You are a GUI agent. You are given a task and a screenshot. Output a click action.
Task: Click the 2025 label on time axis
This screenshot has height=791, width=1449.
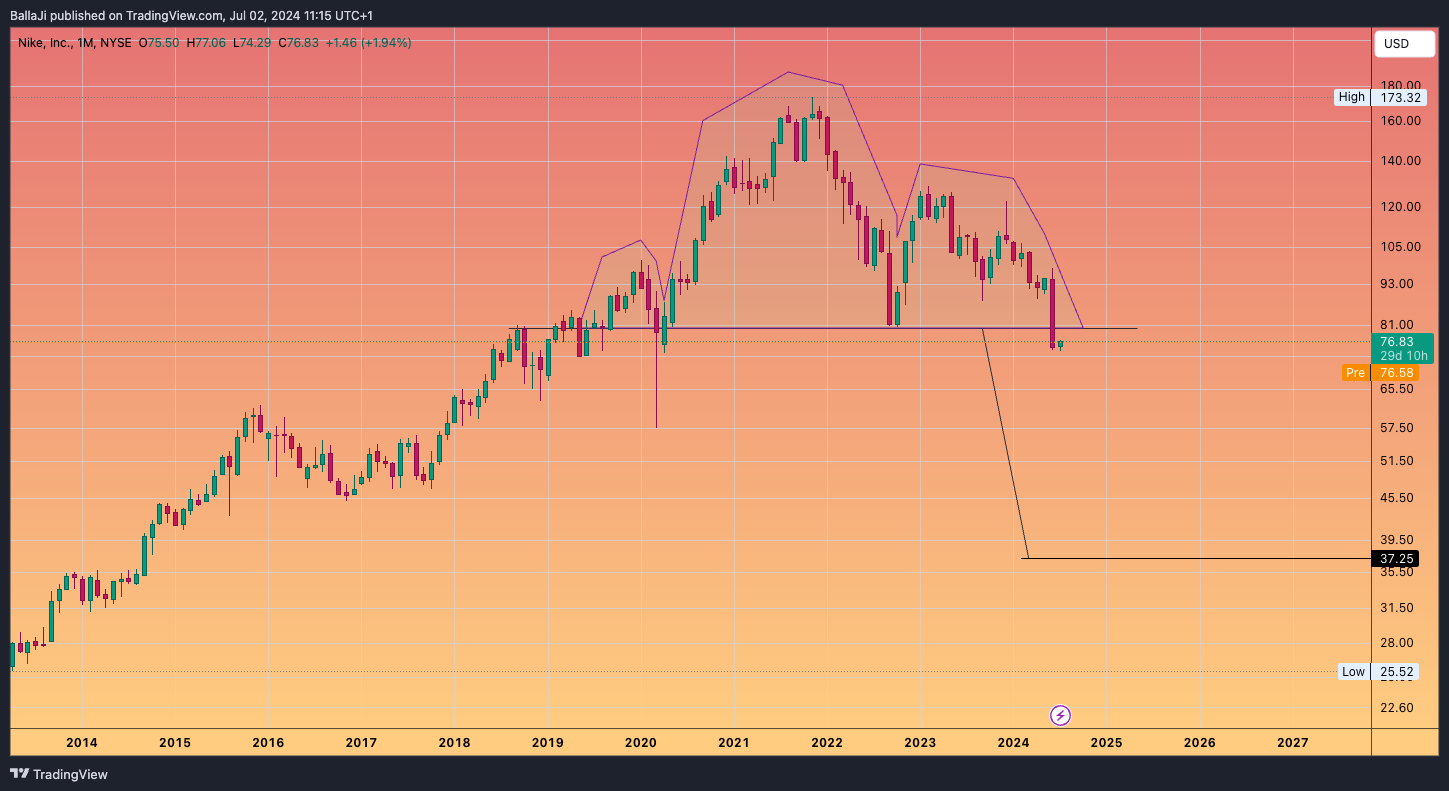click(x=1106, y=743)
